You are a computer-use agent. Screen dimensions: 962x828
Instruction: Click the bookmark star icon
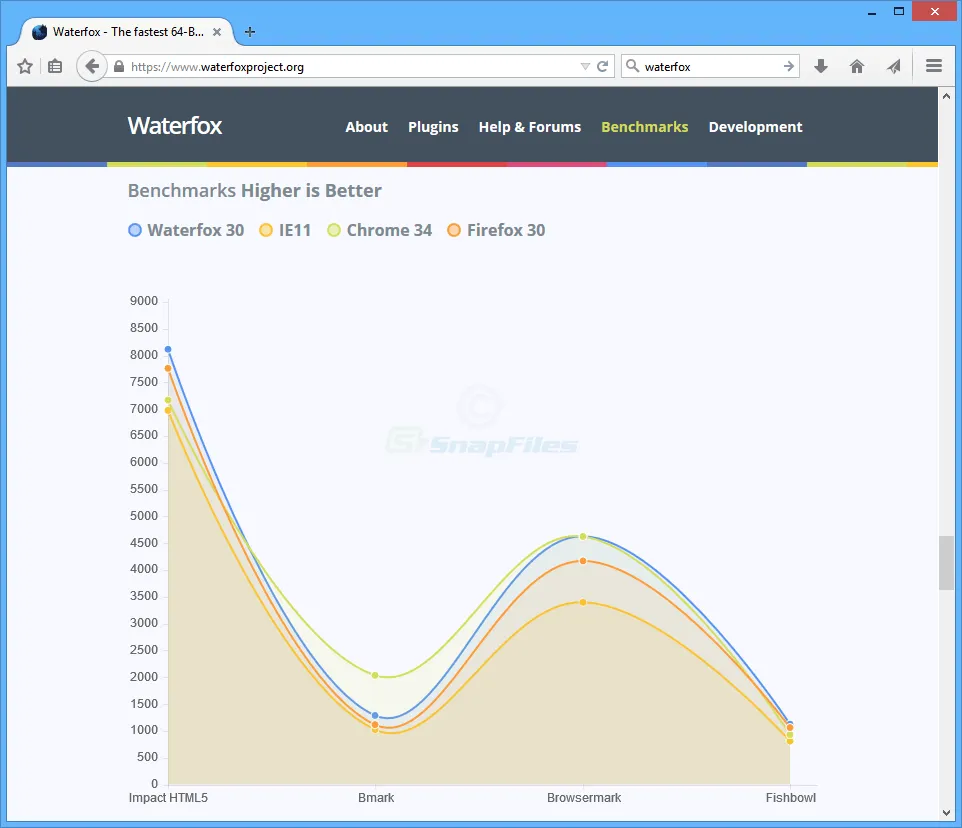(x=25, y=66)
